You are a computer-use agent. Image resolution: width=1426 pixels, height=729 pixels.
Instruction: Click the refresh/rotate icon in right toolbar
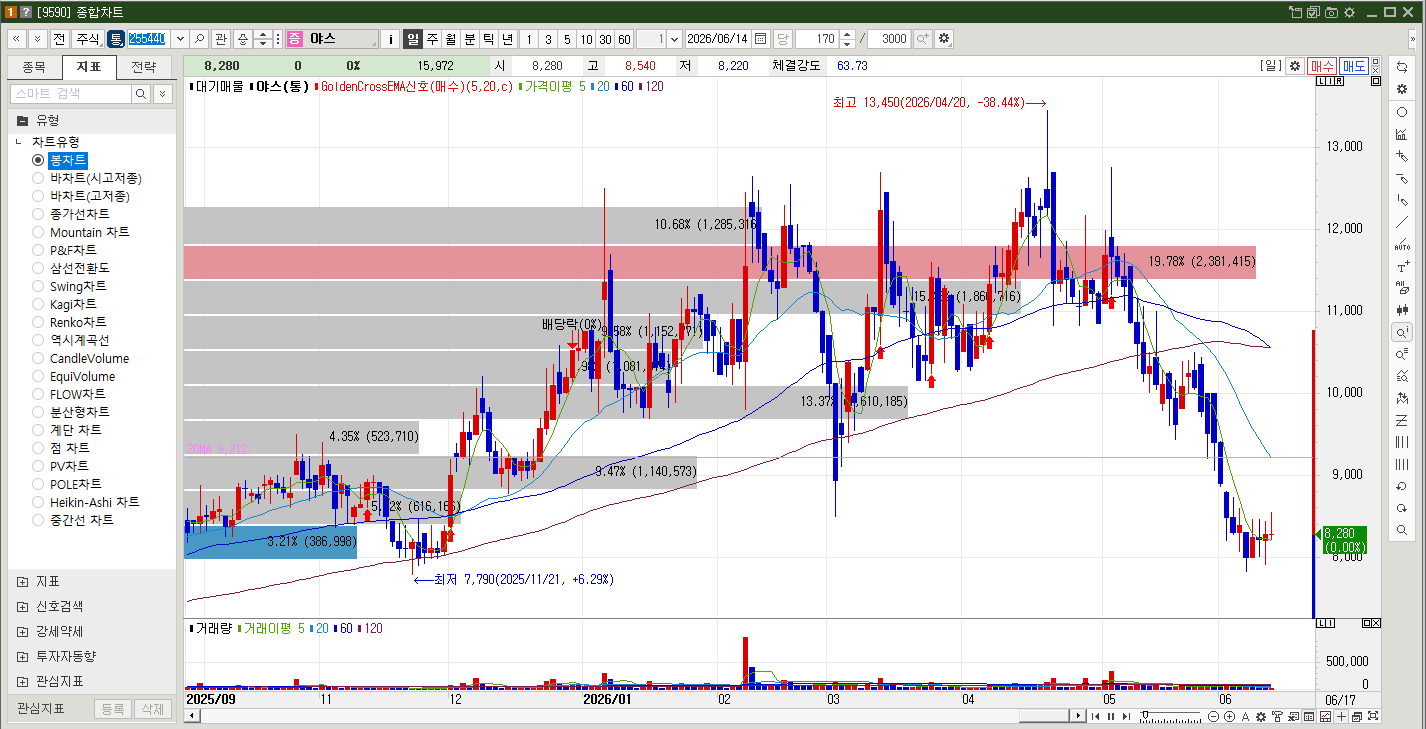pyautogui.click(x=1402, y=67)
